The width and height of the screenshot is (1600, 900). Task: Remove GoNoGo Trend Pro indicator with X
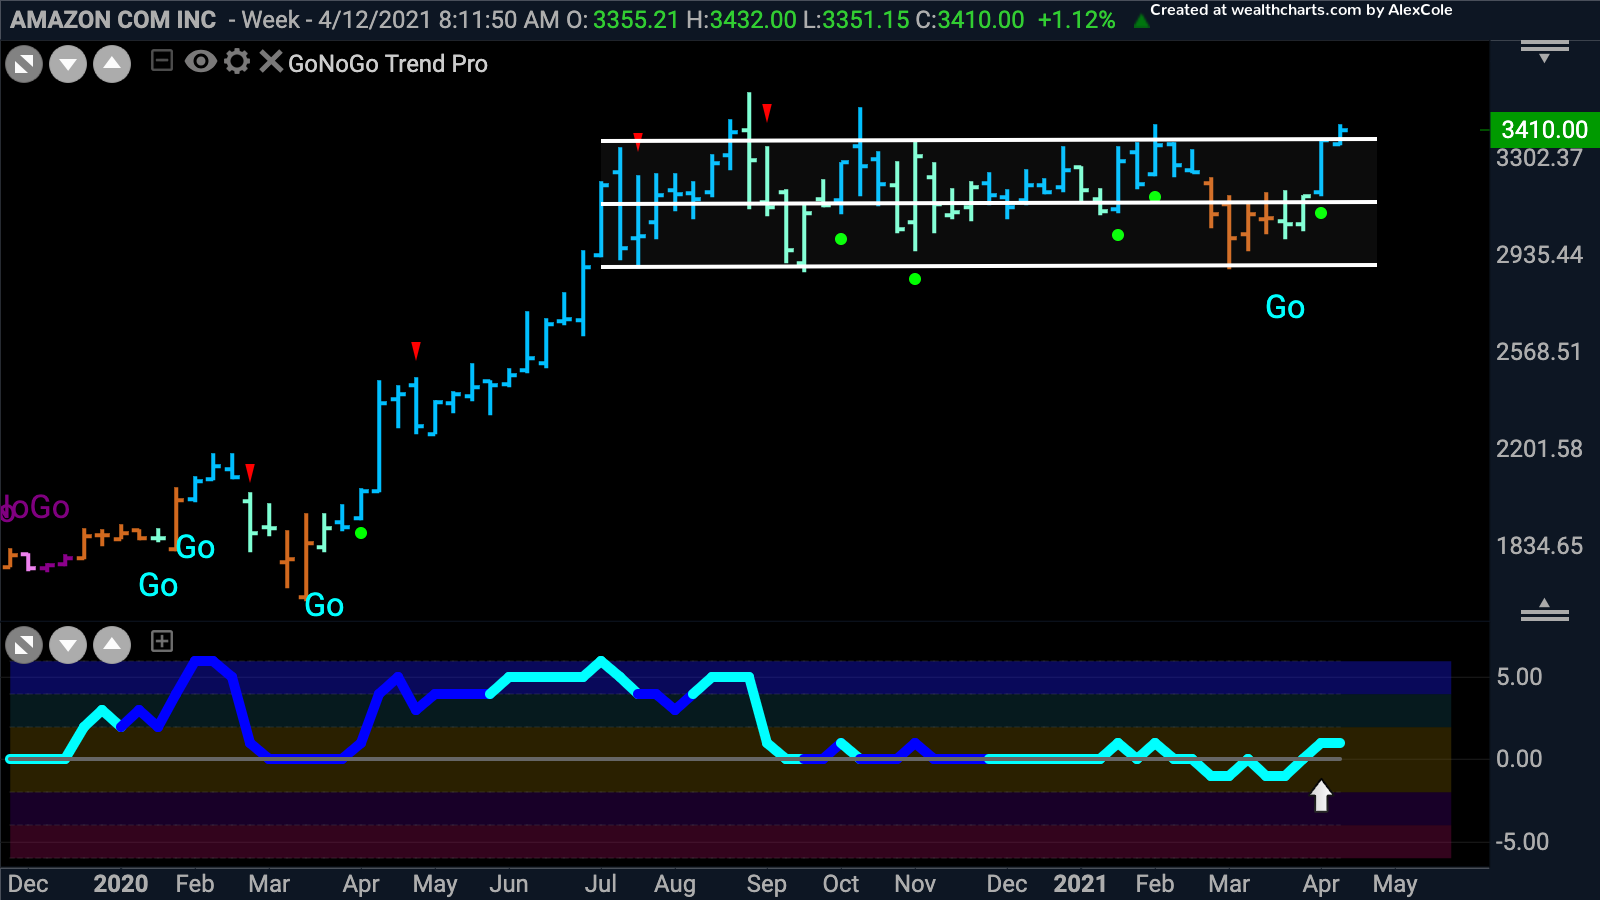coord(270,62)
